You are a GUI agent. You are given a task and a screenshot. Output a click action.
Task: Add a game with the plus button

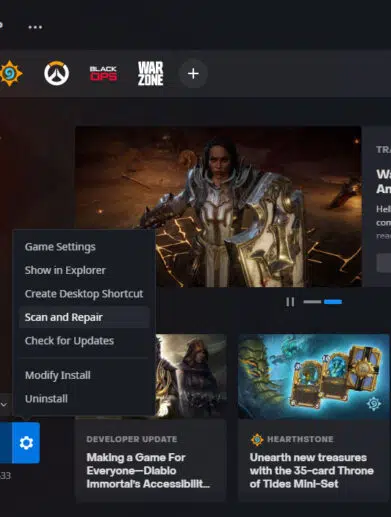(x=193, y=73)
